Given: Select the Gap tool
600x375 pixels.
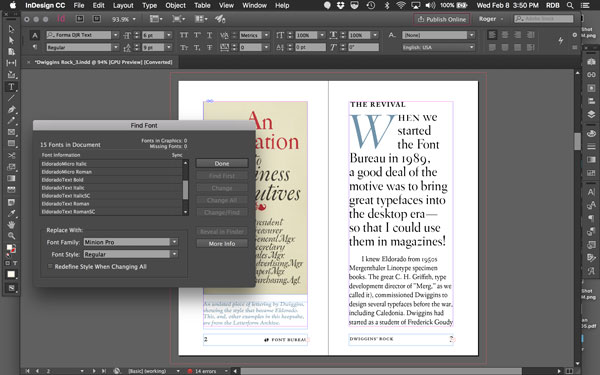Looking at the screenshot, I should (x=11, y=63).
